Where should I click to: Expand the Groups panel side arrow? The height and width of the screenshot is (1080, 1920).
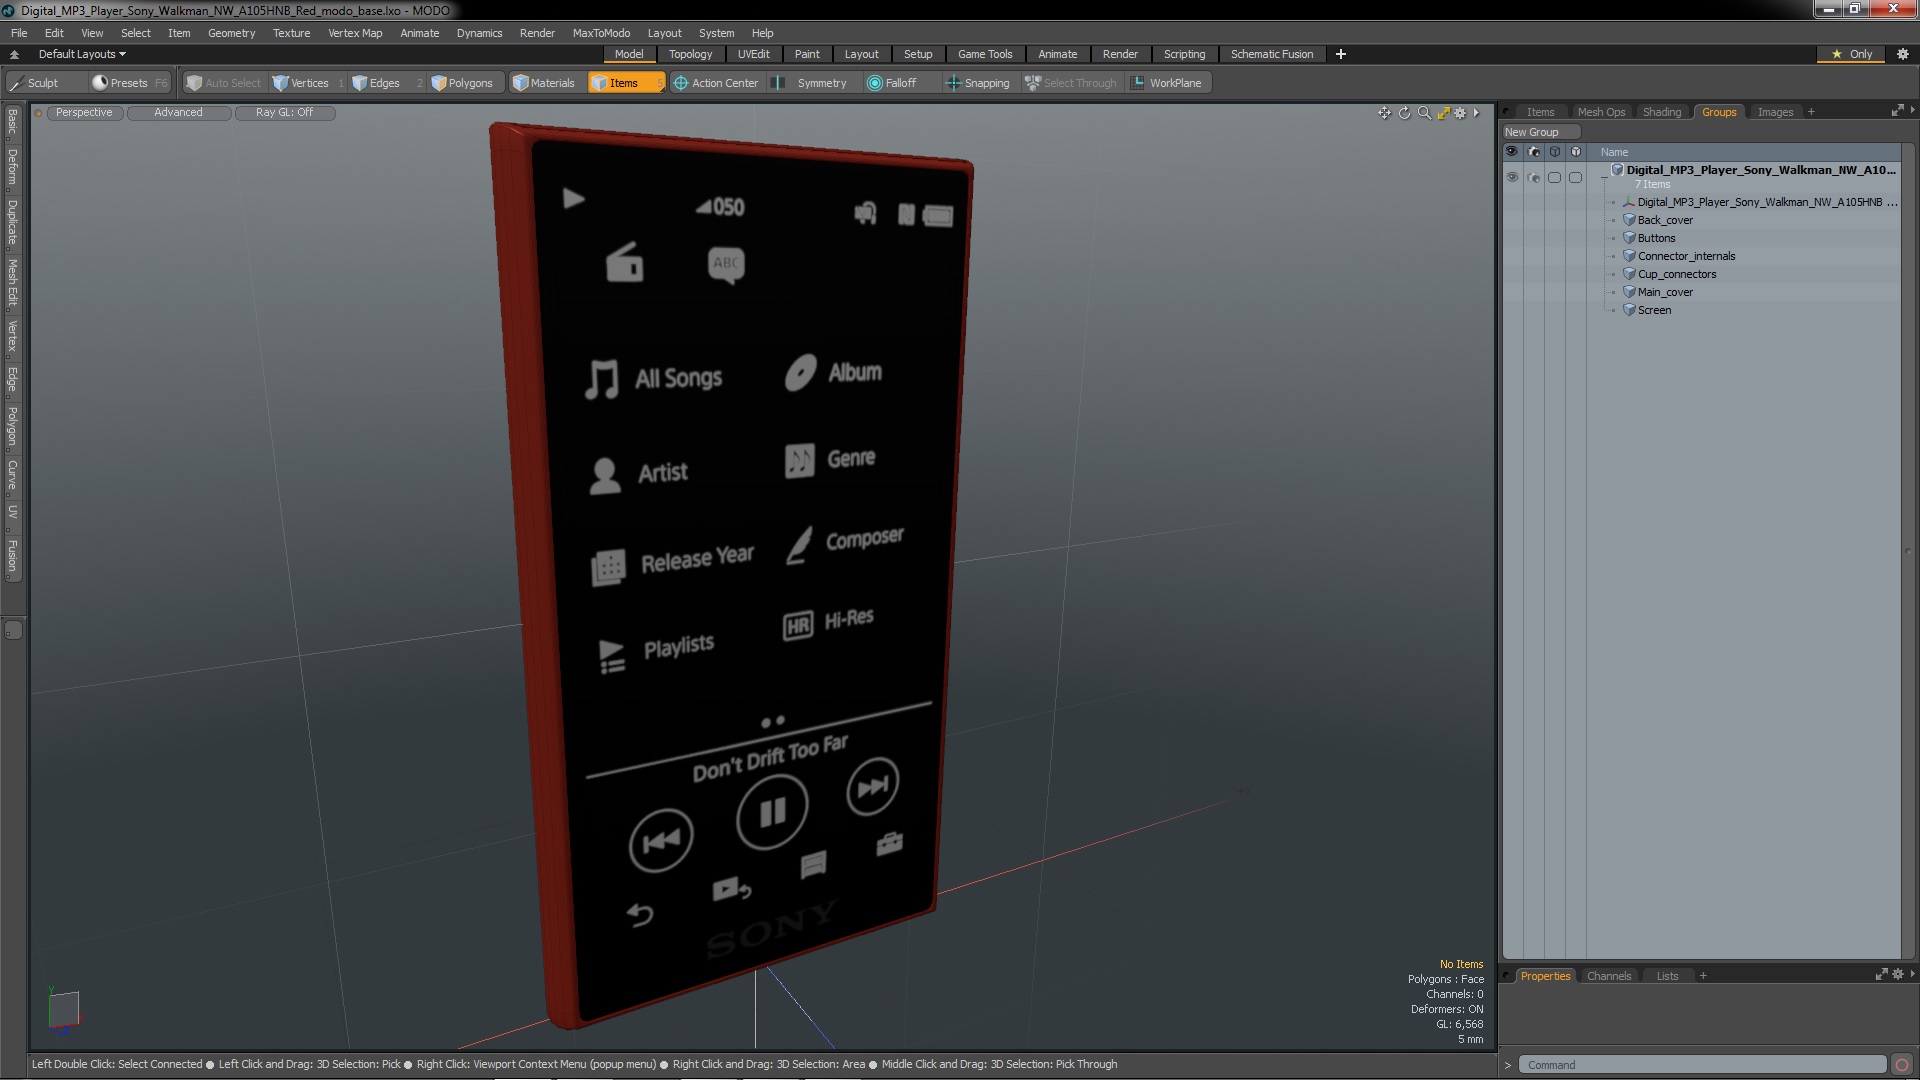coord(1912,110)
